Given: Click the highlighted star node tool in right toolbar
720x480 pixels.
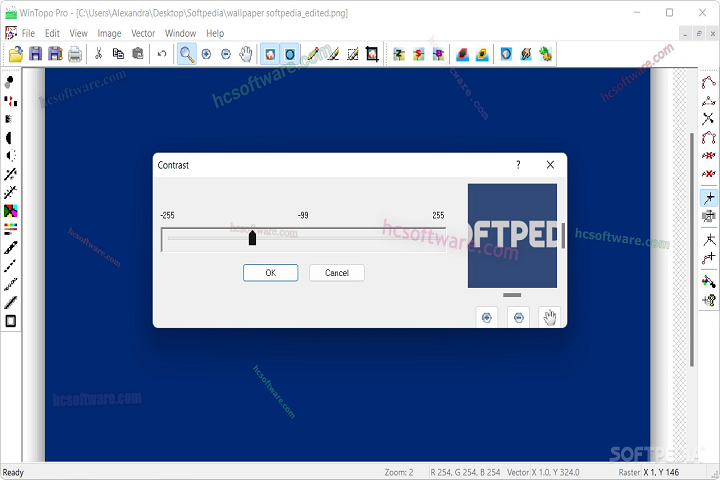Looking at the screenshot, I should (x=709, y=198).
